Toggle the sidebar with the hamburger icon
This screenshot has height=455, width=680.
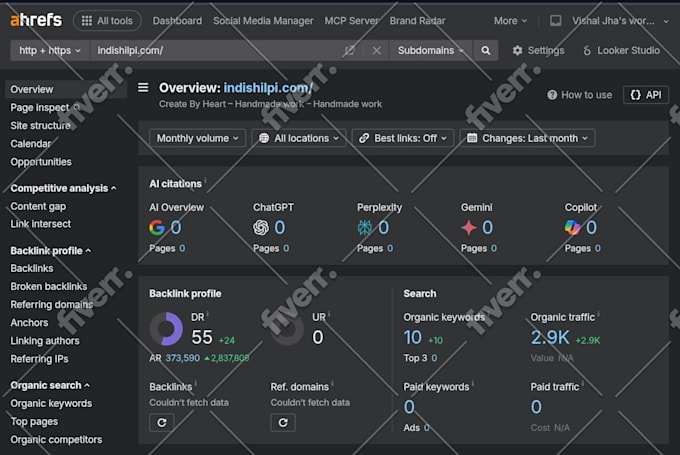point(143,88)
